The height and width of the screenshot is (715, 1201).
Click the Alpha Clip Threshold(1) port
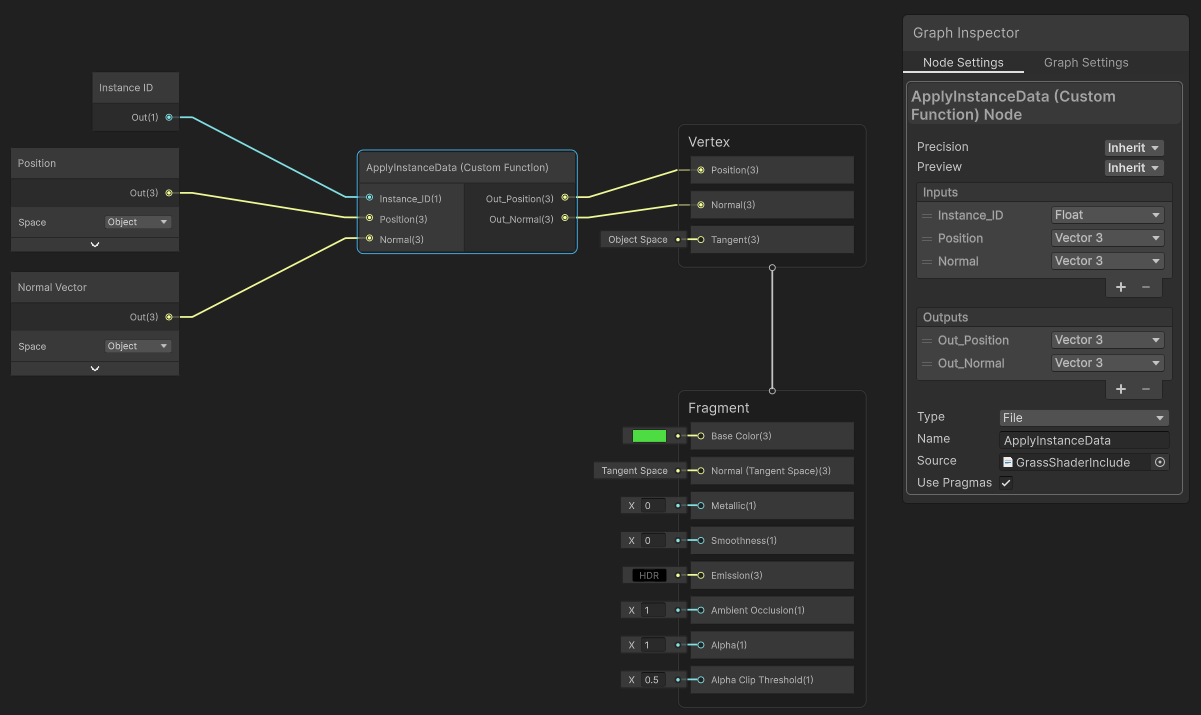click(x=700, y=679)
